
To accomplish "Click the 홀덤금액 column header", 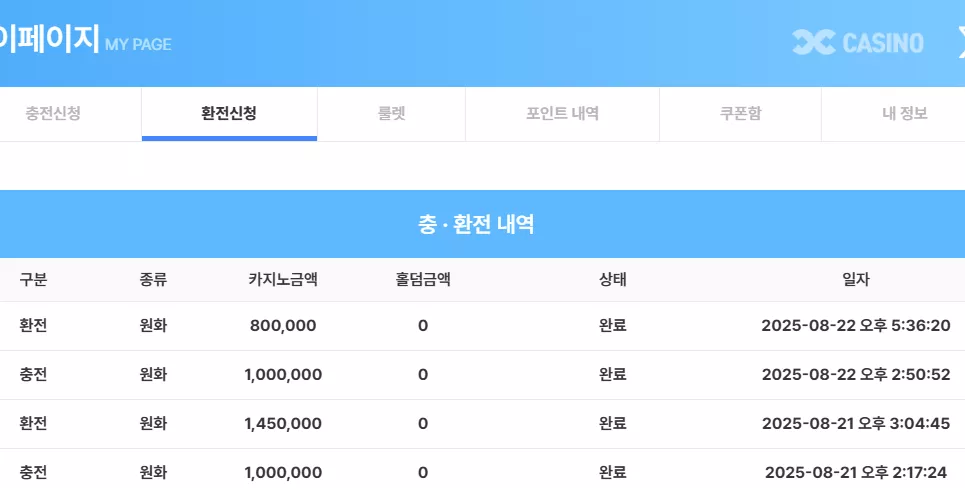I will tap(423, 280).
